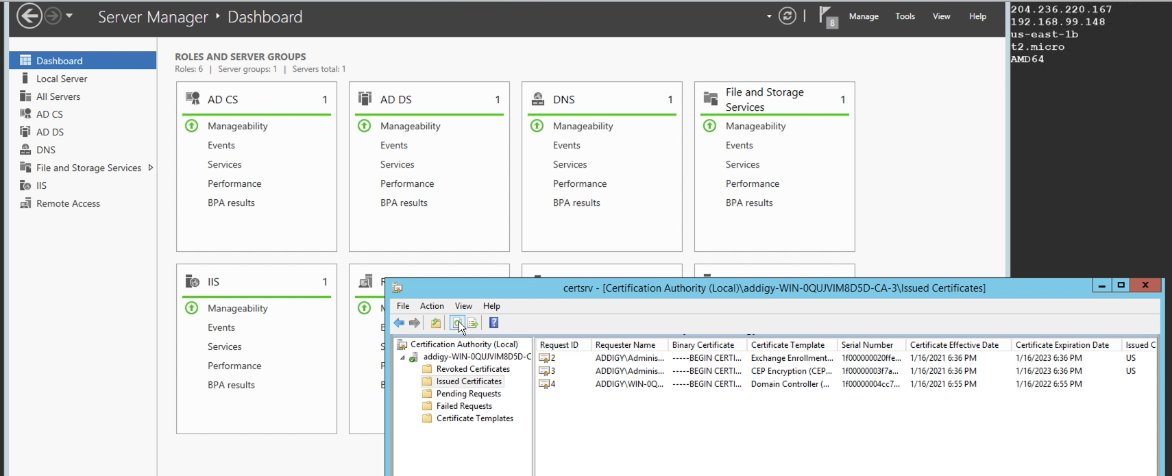Screen dimensions: 1172x476
Task: Click the AD DS tile header icon
Action: pos(366,99)
